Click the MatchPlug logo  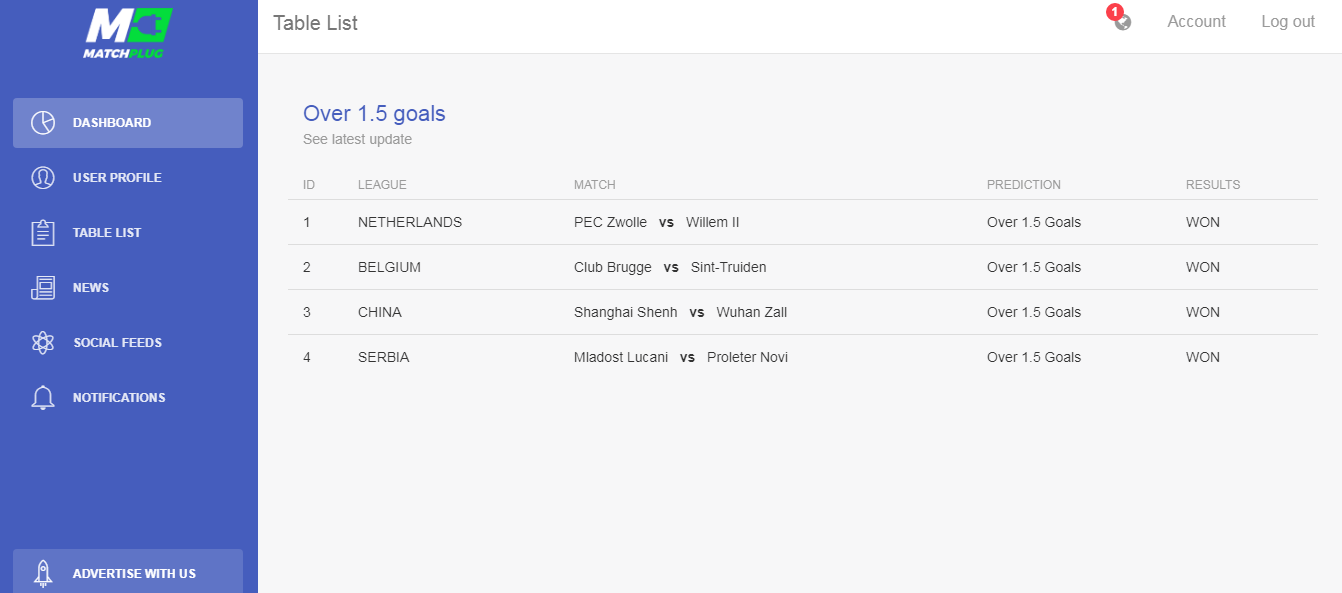click(128, 33)
